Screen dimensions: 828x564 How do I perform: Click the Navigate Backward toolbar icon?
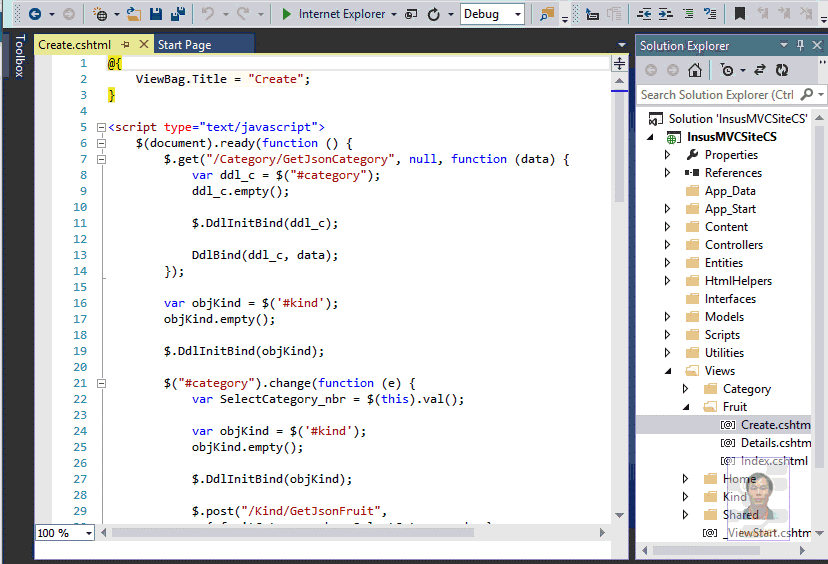coord(35,14)
